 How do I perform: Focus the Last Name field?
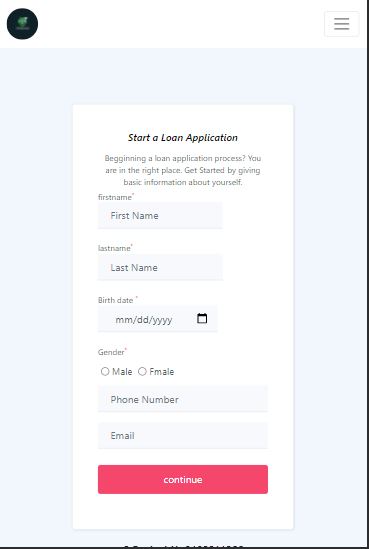pos(160,267)
